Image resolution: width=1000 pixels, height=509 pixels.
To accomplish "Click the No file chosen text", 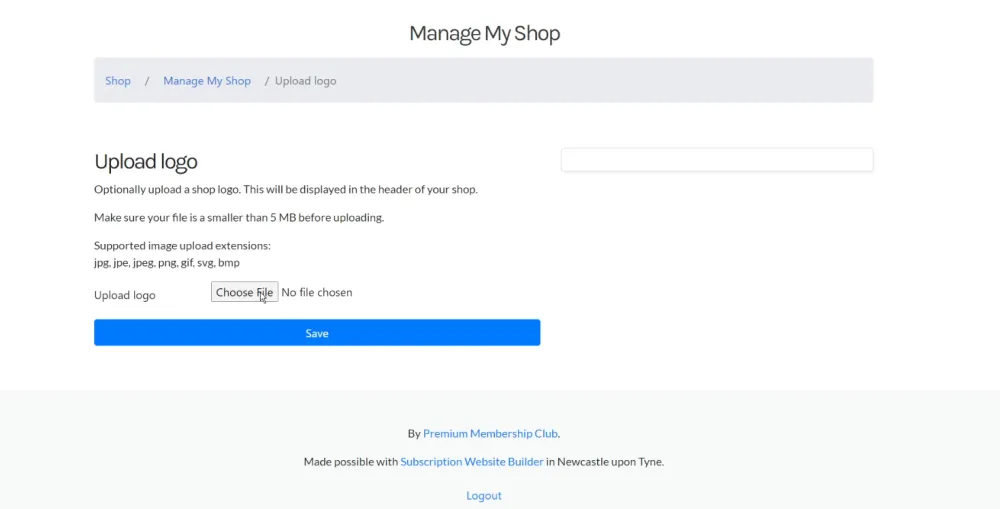I will point(316,292).
